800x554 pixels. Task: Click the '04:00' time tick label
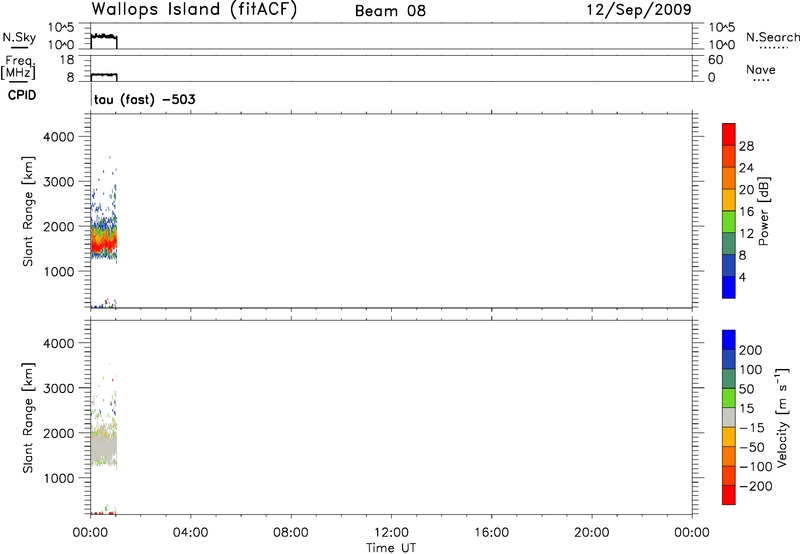[190, 533]
